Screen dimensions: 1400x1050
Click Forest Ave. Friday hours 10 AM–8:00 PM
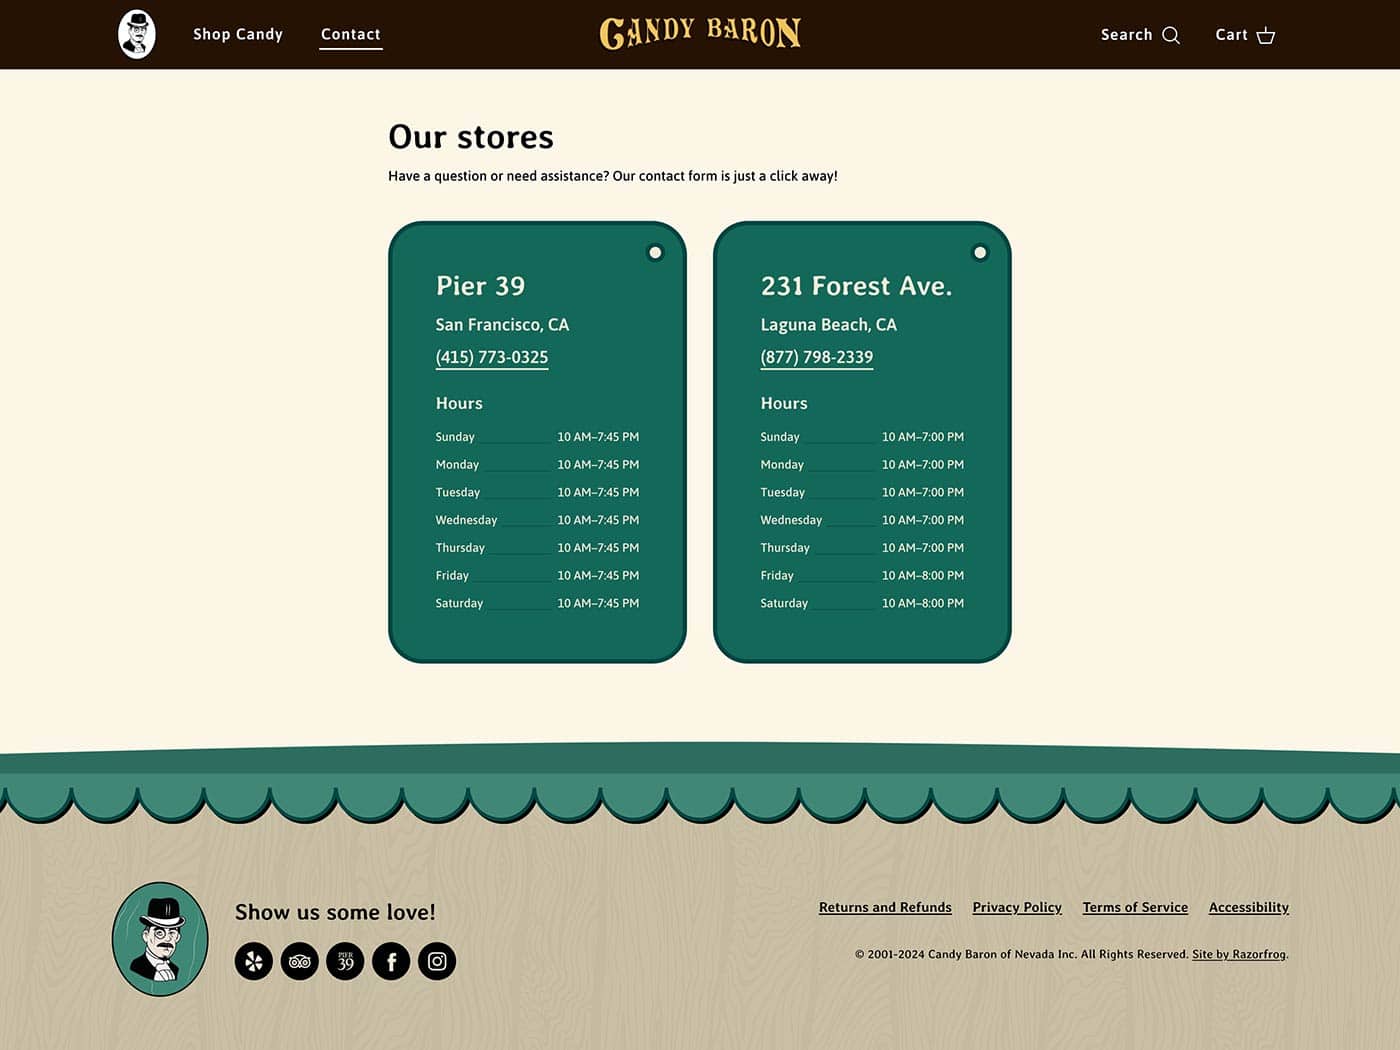(x=923, y=575)
